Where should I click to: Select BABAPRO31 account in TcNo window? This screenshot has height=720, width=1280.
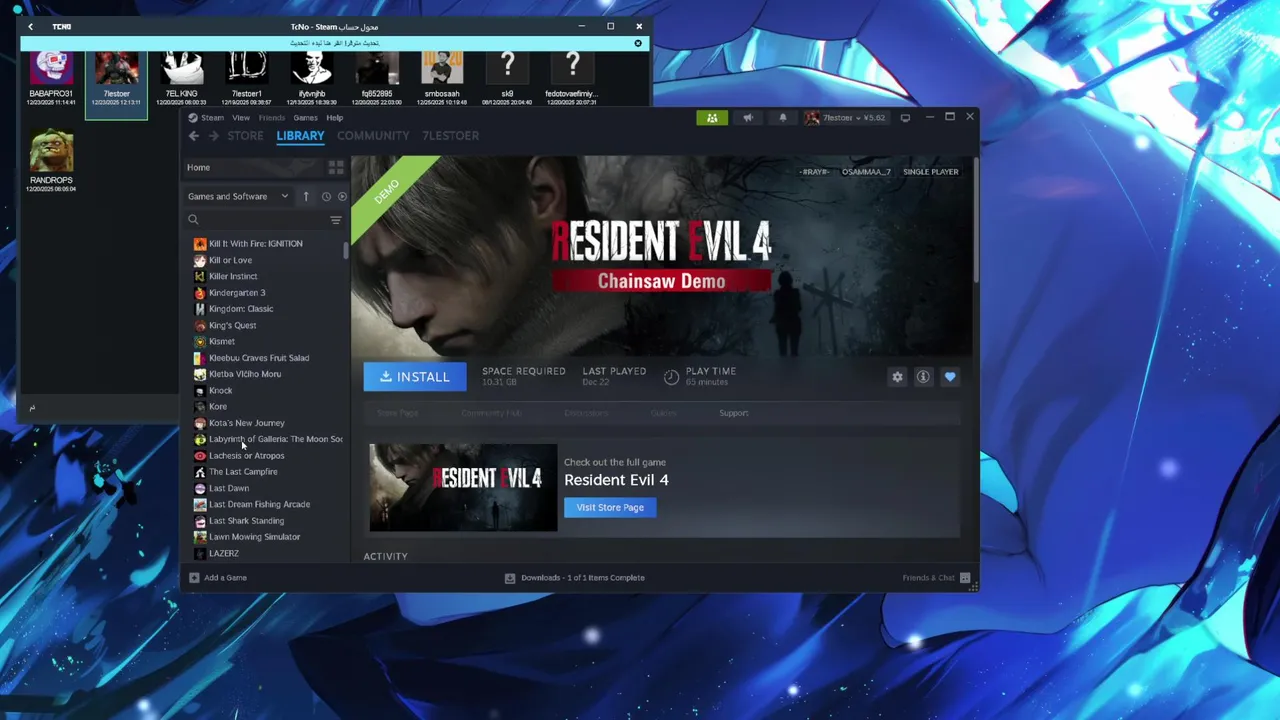pyautogui.click(x=51, y=80)
